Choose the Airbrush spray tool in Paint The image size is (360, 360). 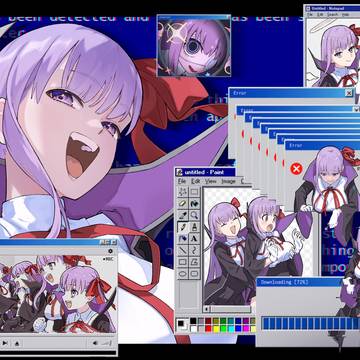[183, 239]
